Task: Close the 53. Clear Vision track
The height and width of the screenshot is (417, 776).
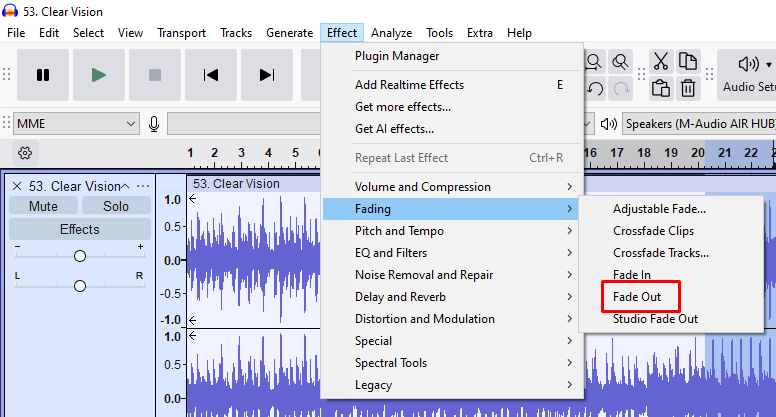Action: pos(17,186)
